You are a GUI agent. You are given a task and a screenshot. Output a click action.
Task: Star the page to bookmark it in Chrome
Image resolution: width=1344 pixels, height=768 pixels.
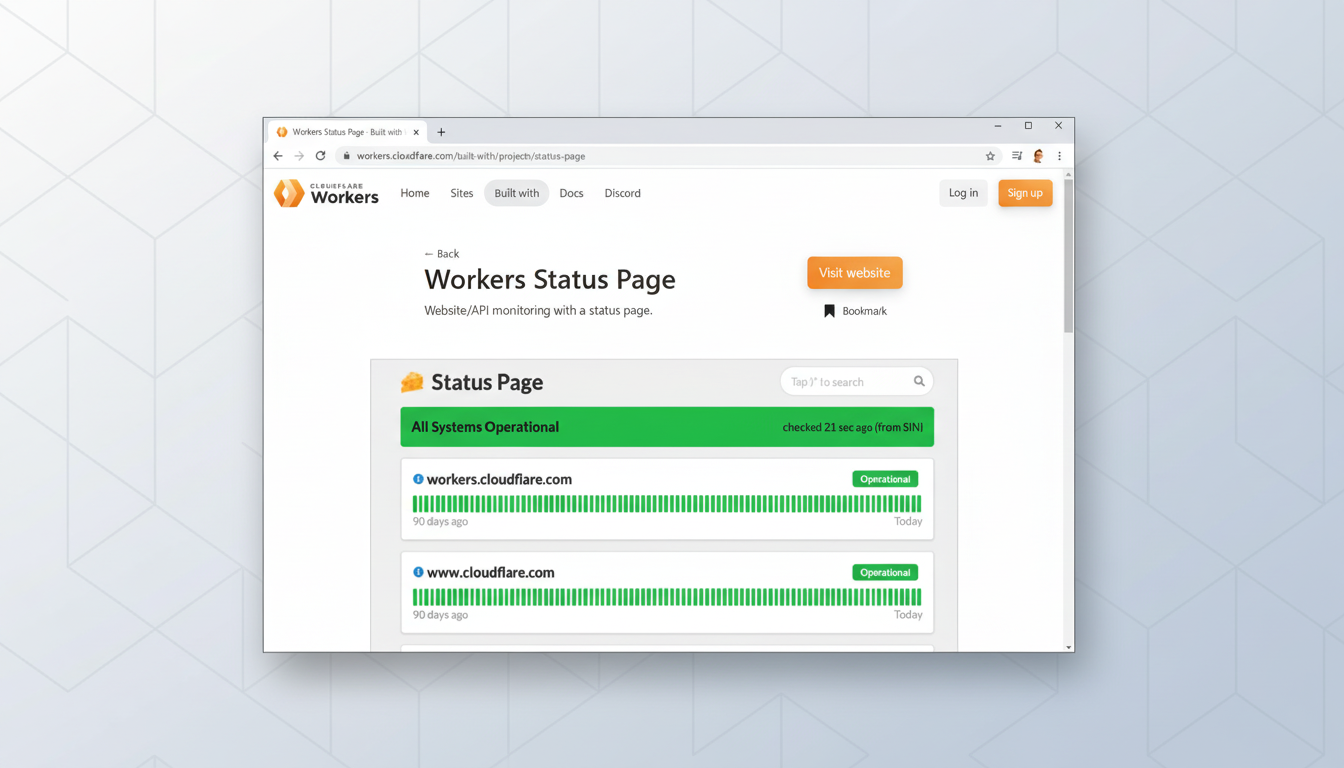click(990, 156)
